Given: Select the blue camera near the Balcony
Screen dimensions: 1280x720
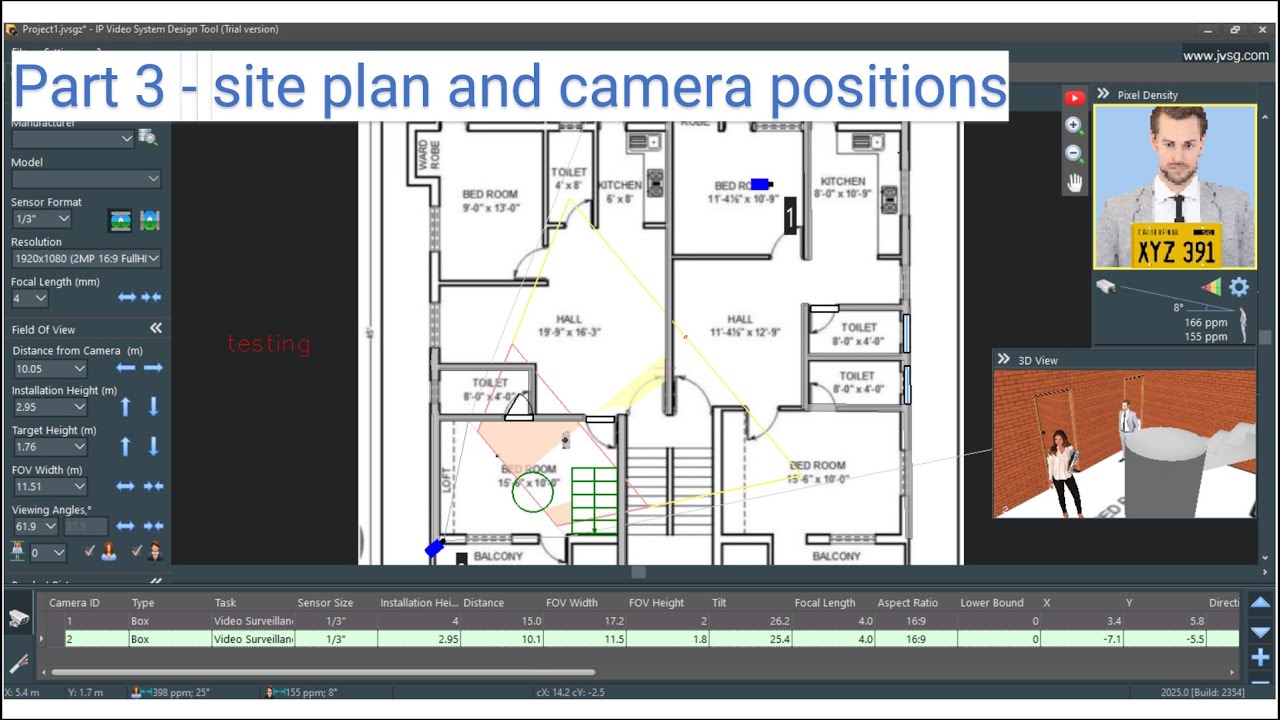Looking at the screenshot, I should [434, 548].
